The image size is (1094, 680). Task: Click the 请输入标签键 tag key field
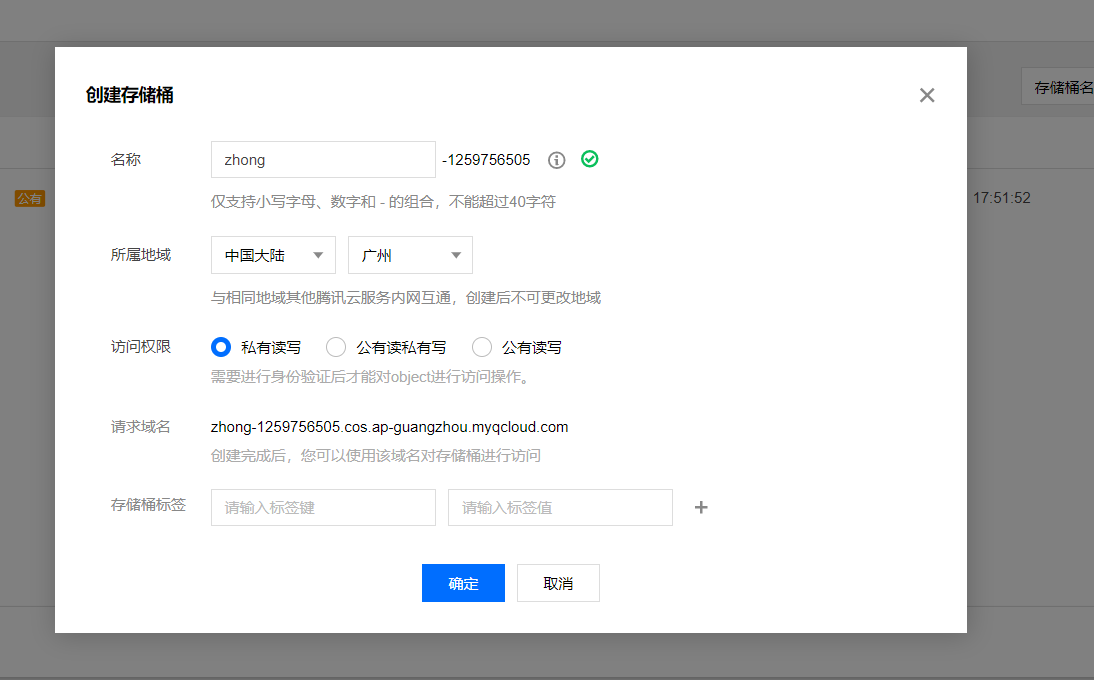pyautogui.click(x=323, y=508)
